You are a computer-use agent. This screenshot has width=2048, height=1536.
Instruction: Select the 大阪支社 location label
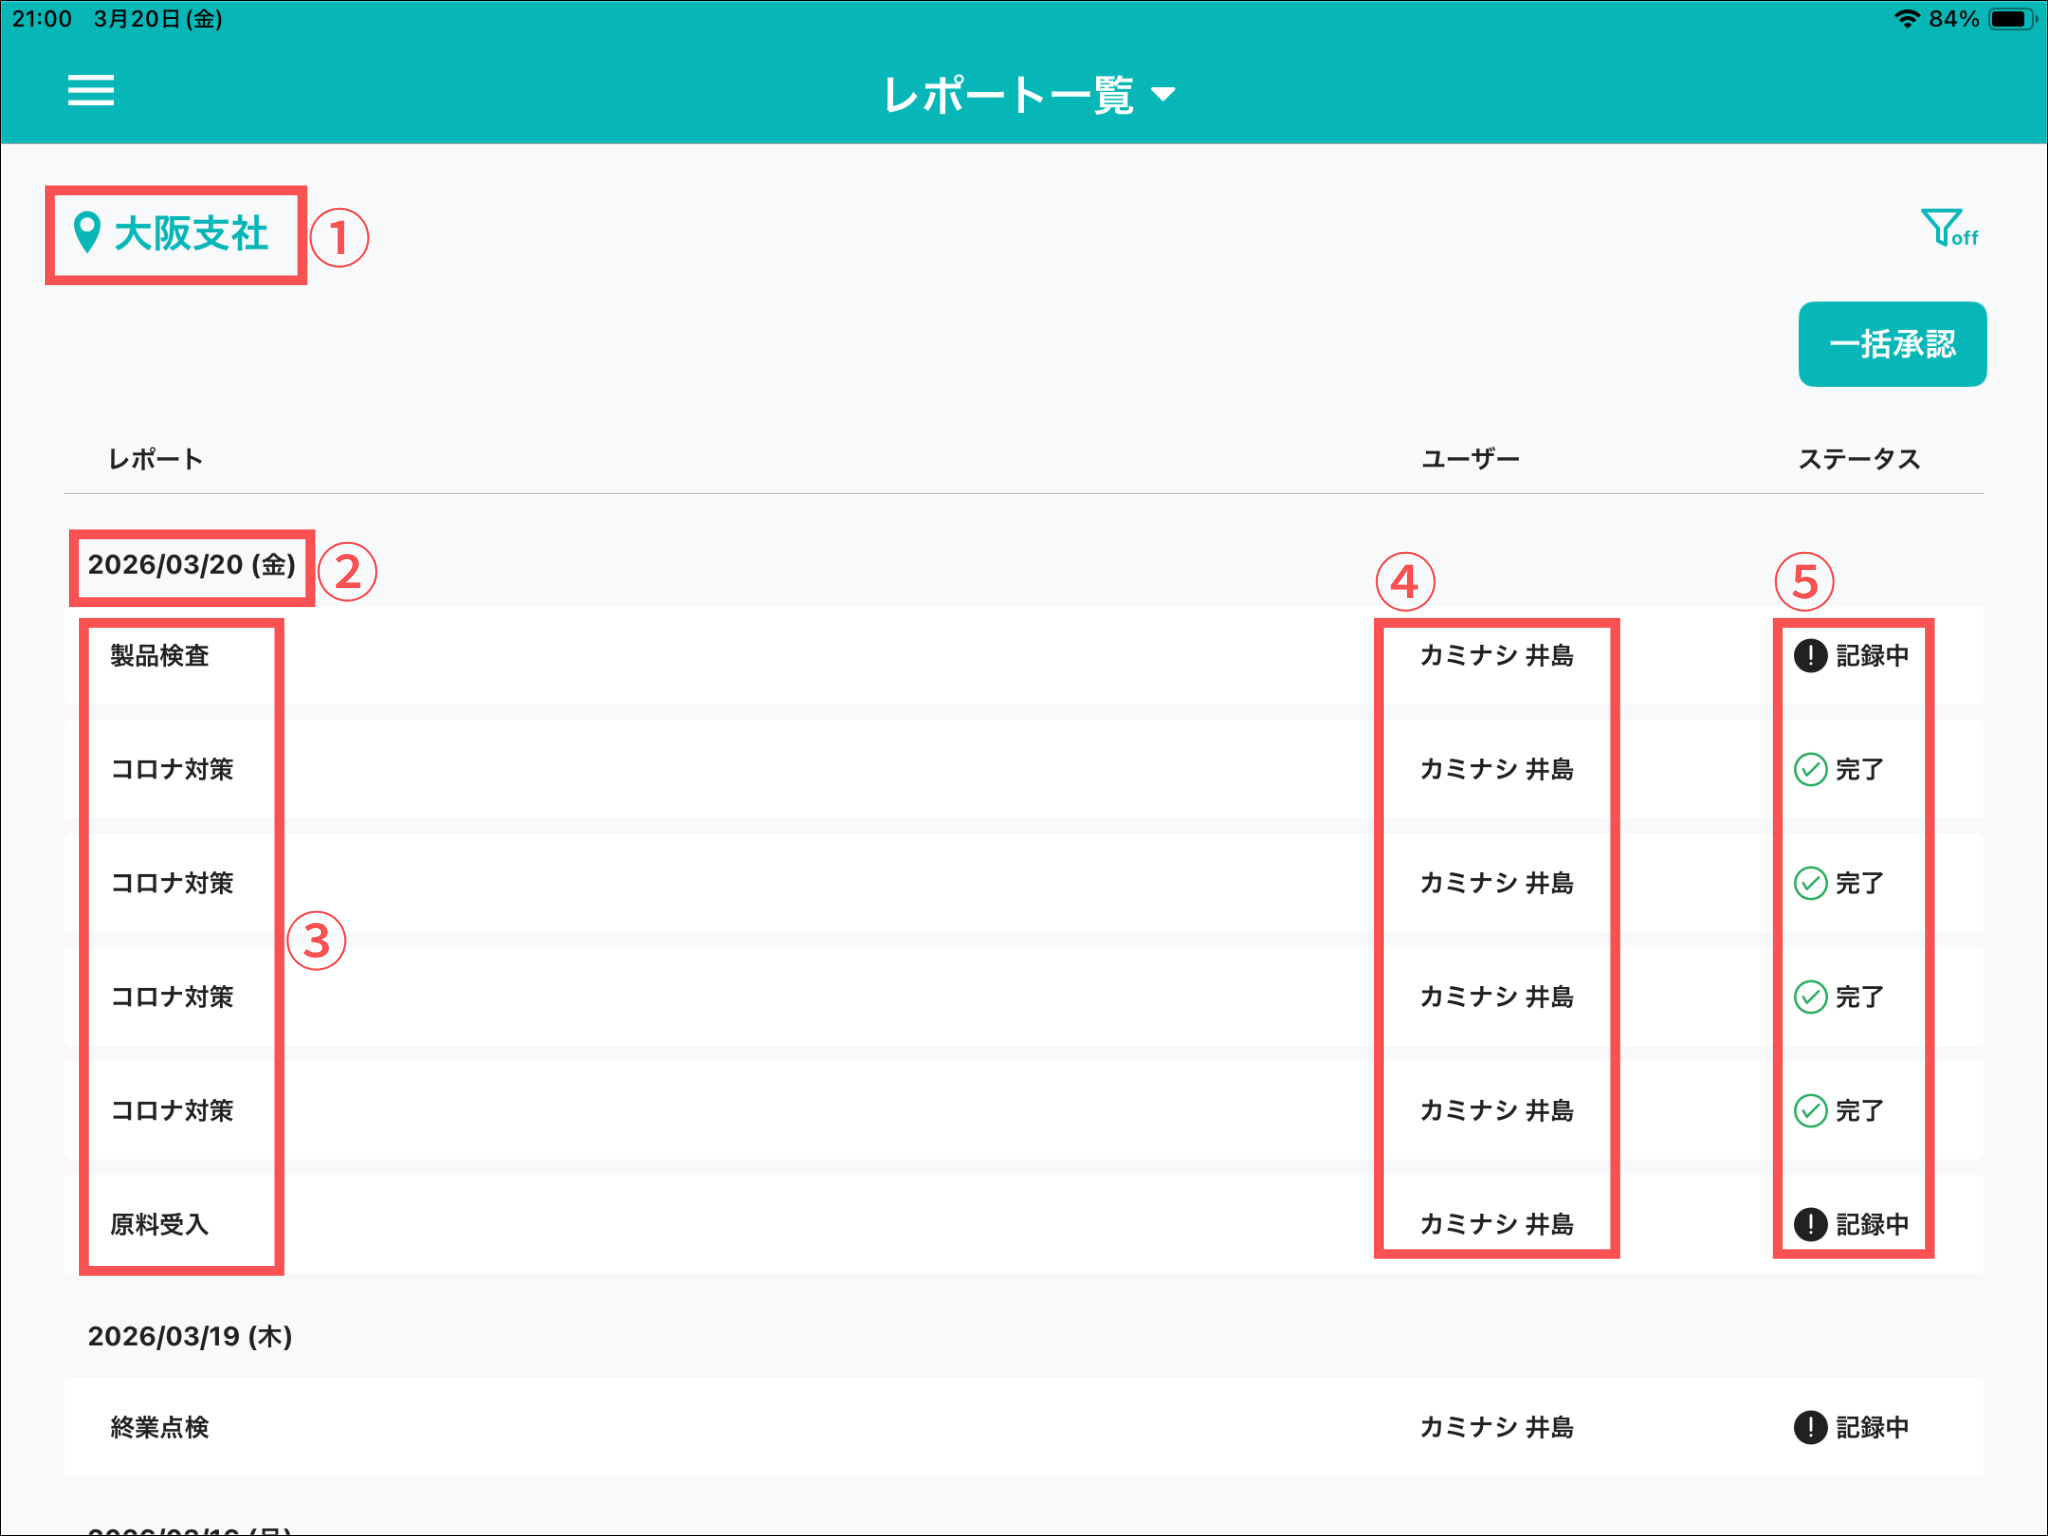coord(191,234)
